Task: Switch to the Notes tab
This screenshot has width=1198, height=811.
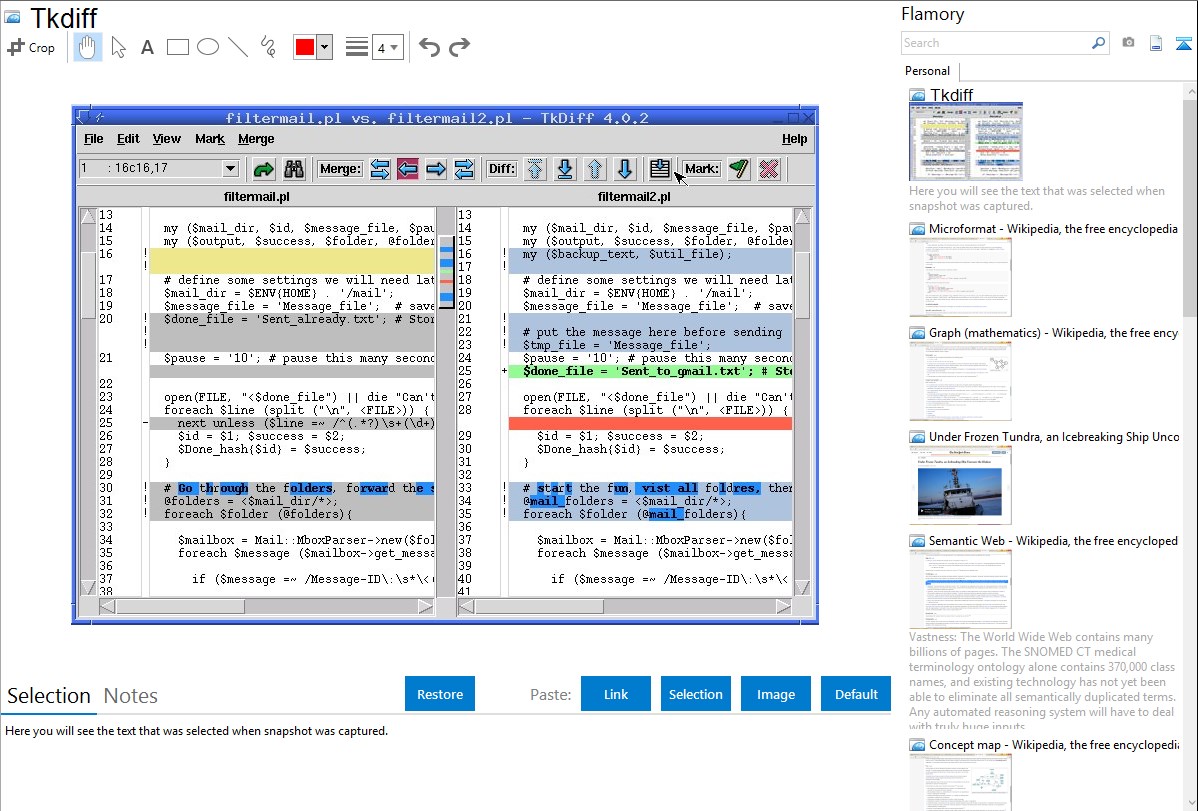Action: click(131, 696)
